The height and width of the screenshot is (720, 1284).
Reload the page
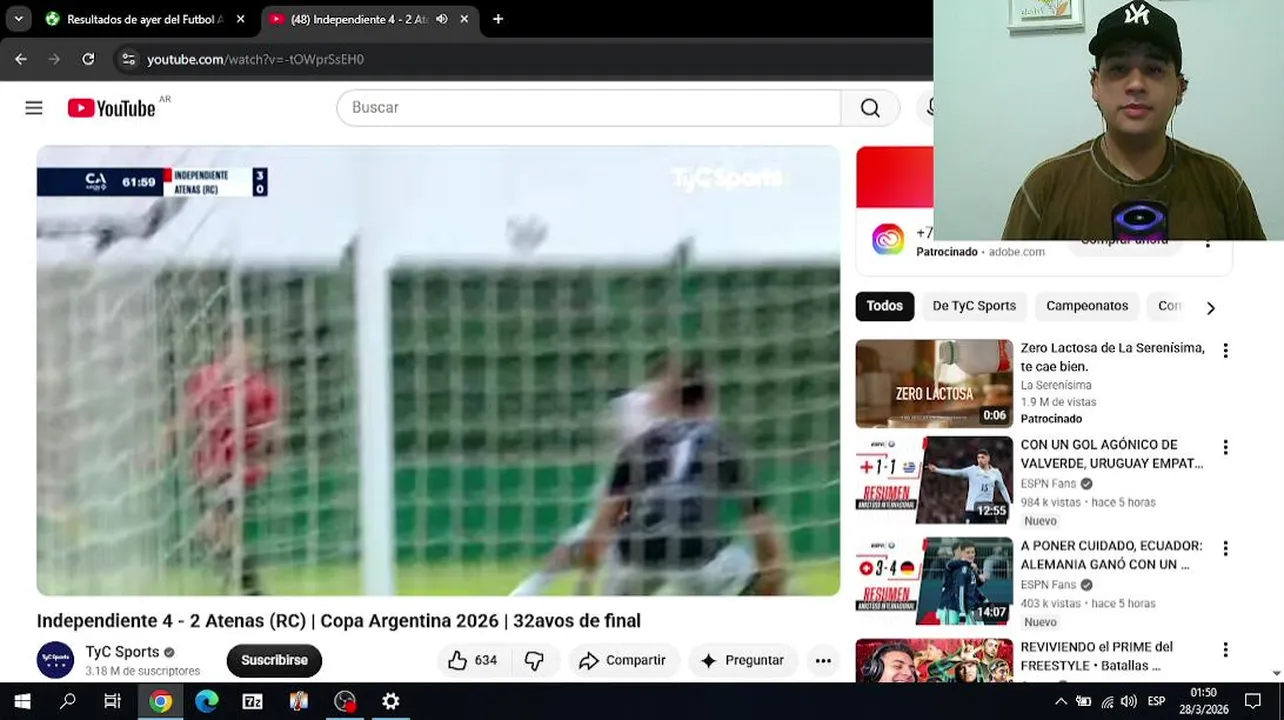[88, 59]
